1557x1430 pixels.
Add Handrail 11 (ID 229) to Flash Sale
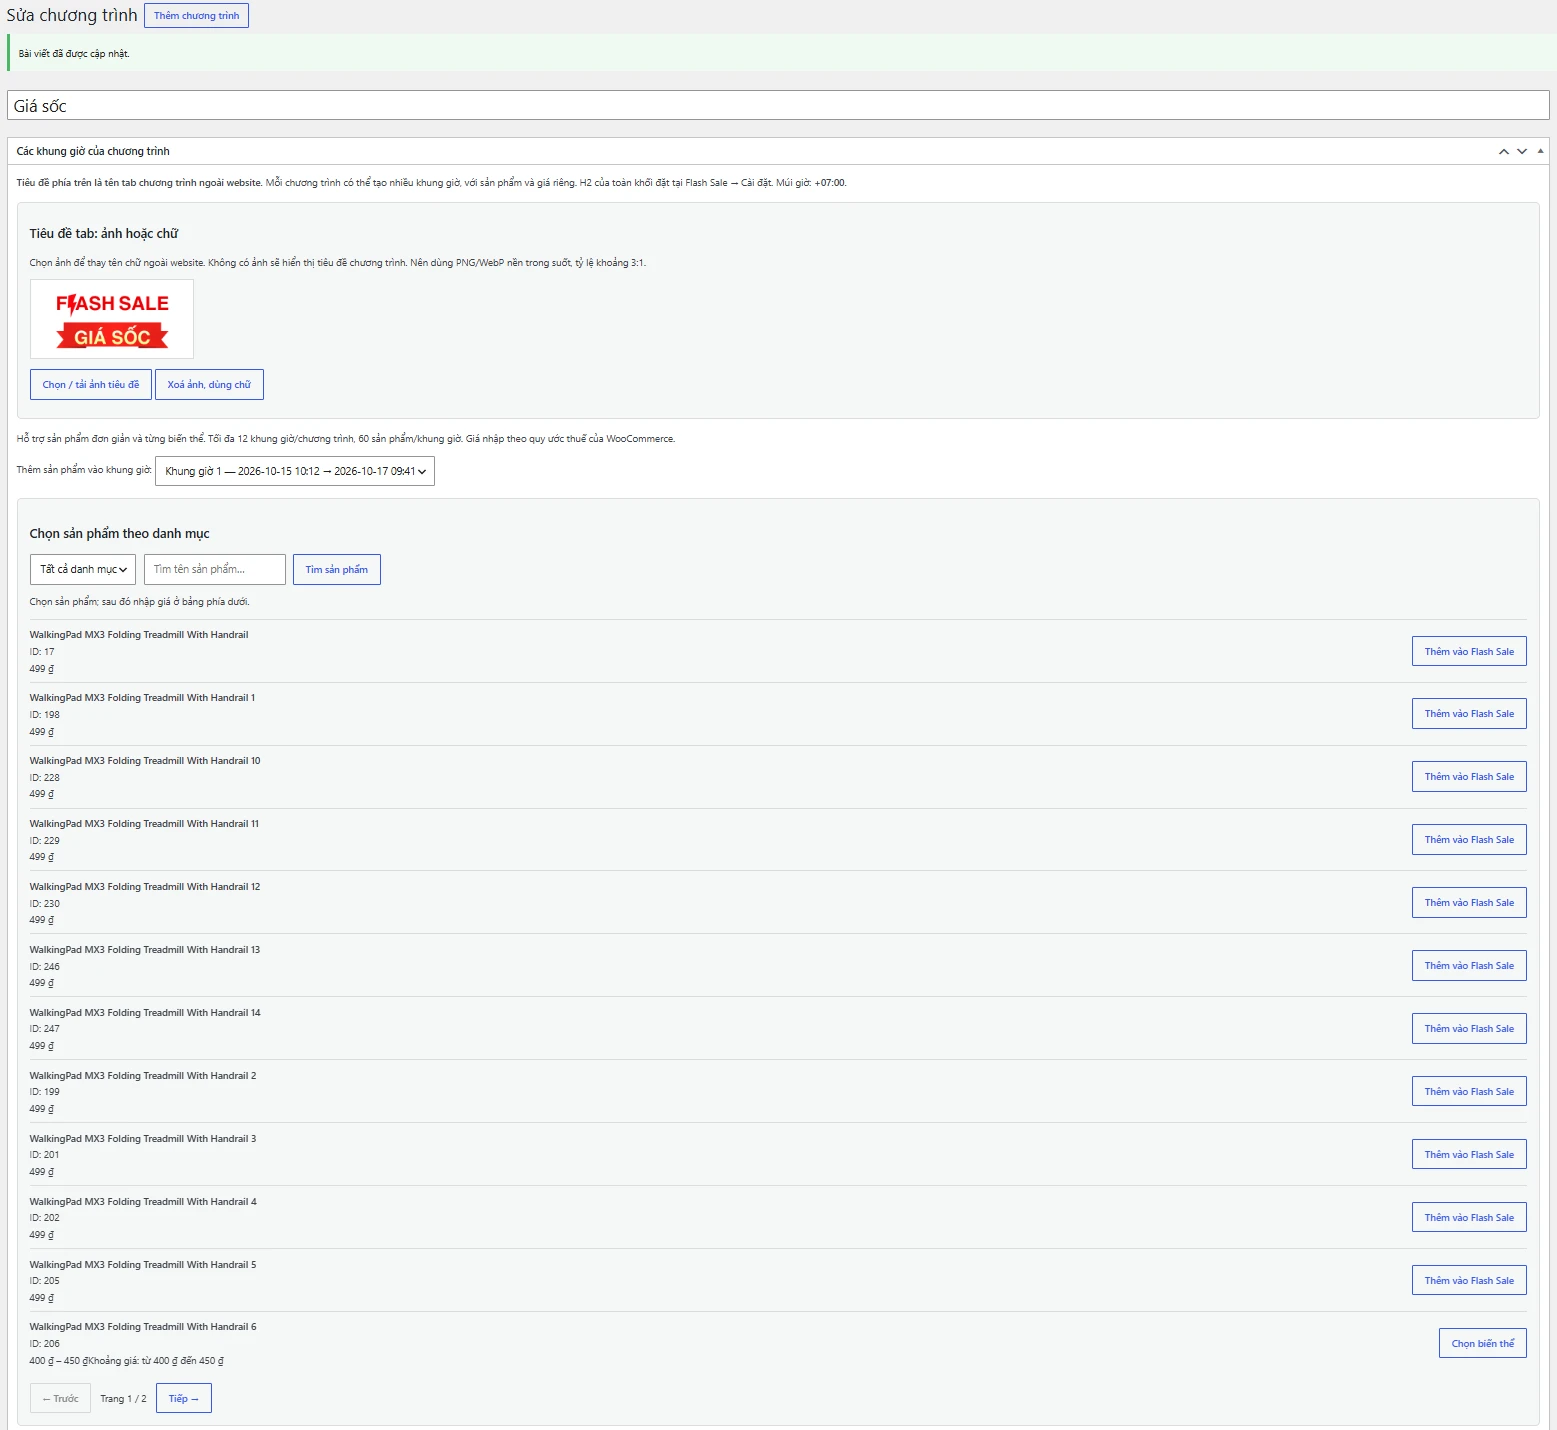1469,840
